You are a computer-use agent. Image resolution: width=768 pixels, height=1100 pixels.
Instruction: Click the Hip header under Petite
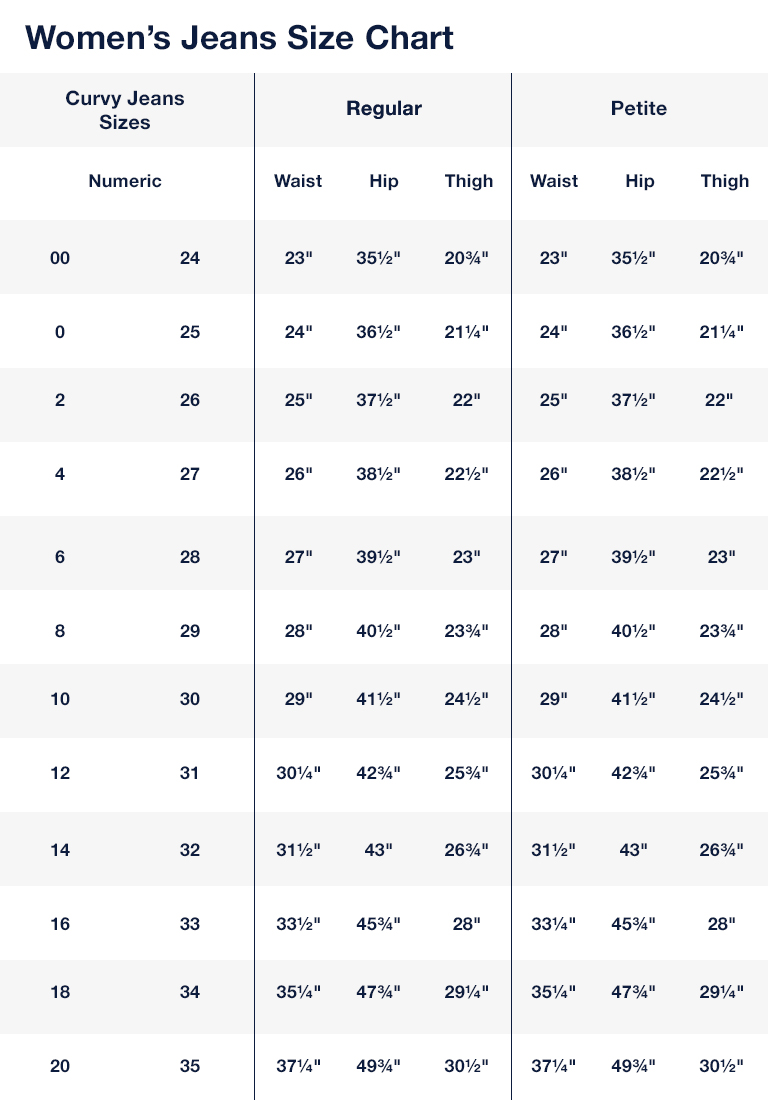pyautogui.click(x=640, y=181)
